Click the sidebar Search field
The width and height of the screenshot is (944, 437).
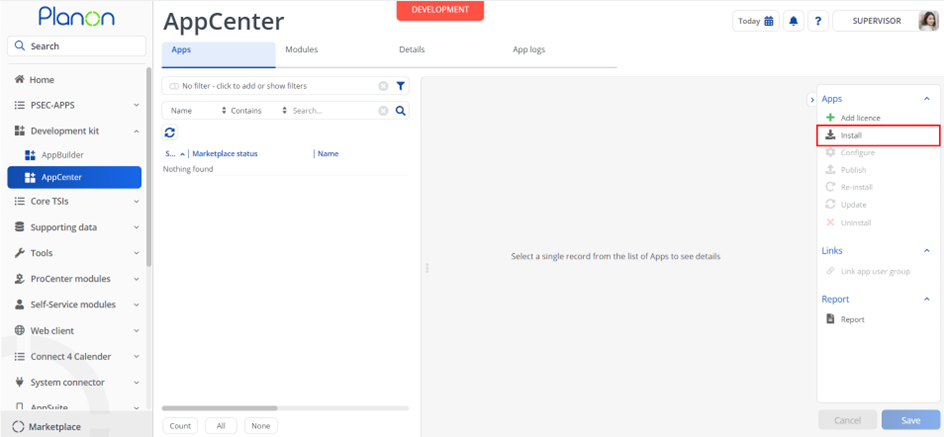point(76,46)
